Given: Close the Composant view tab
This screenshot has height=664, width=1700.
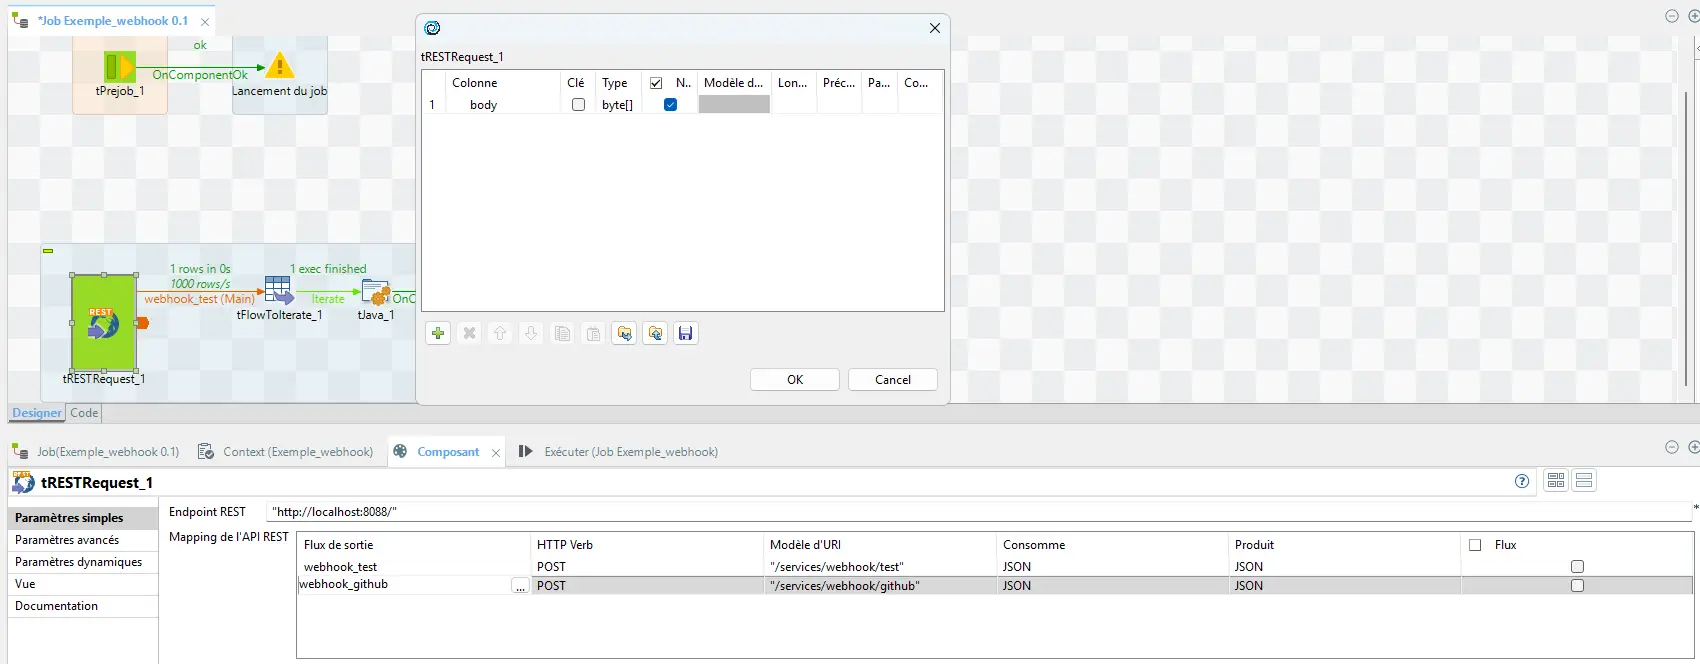Looking at the screenshot, I should [496, 453].
